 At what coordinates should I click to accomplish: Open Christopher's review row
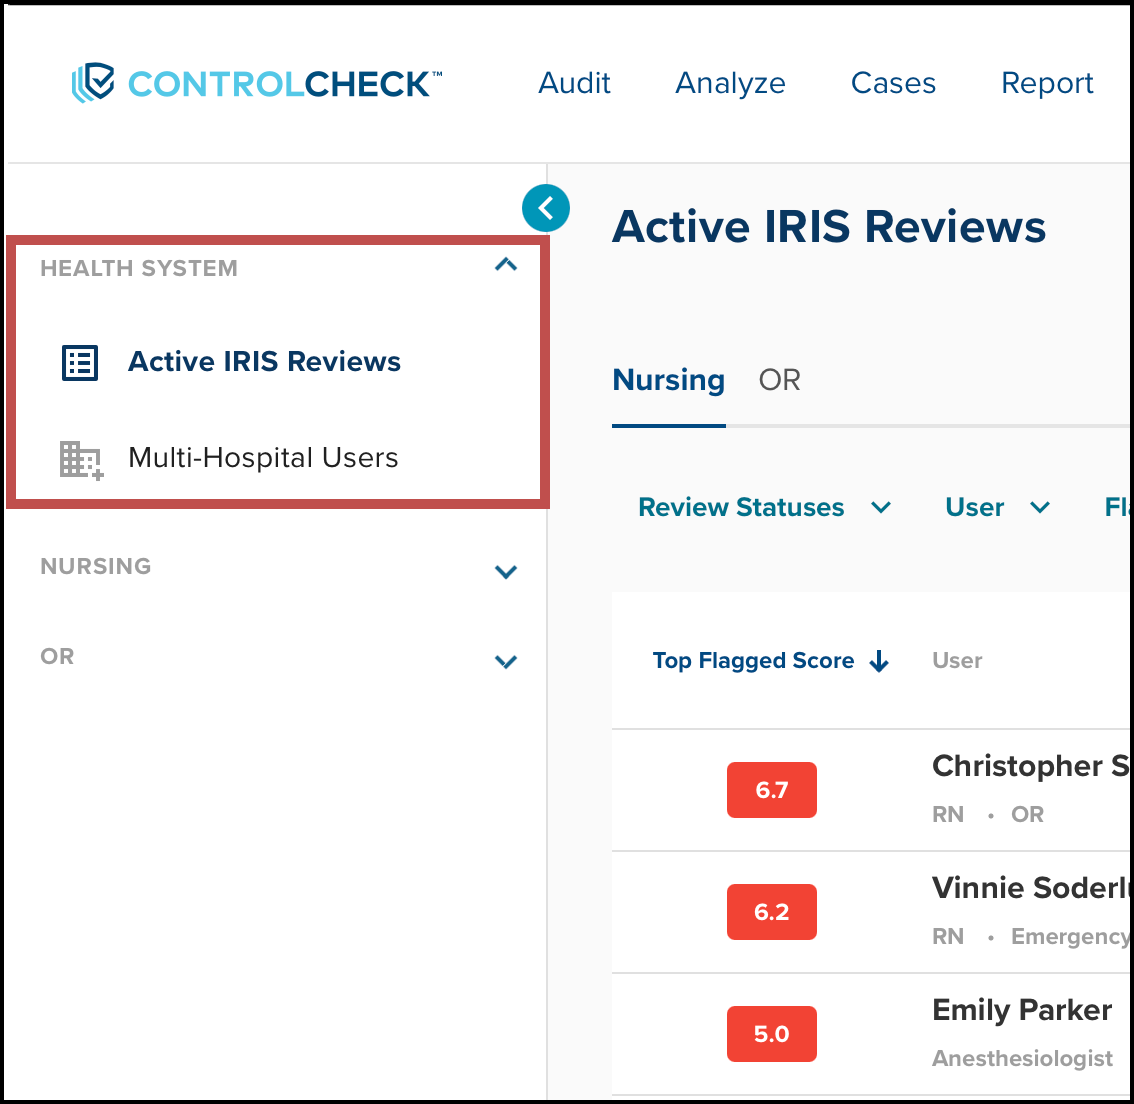point(871,790)
